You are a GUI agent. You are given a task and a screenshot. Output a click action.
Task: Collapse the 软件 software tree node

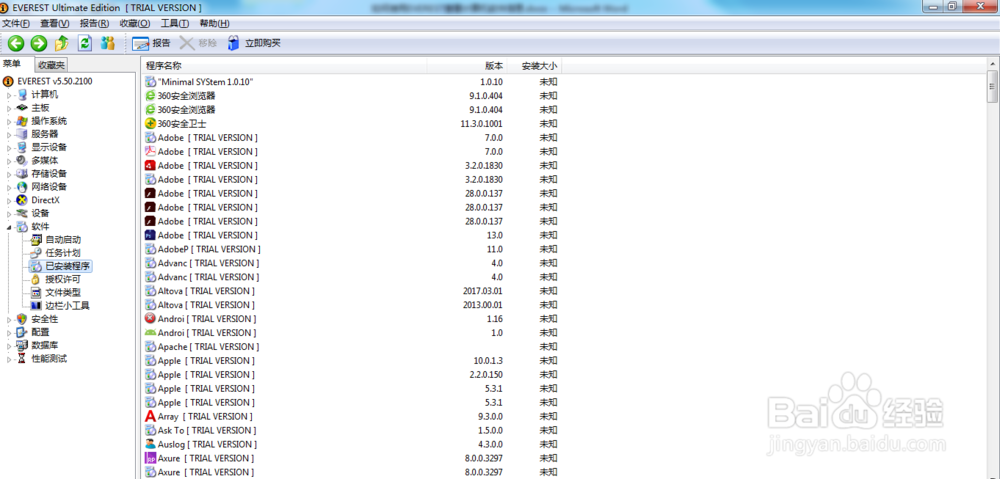coord(10,227)
